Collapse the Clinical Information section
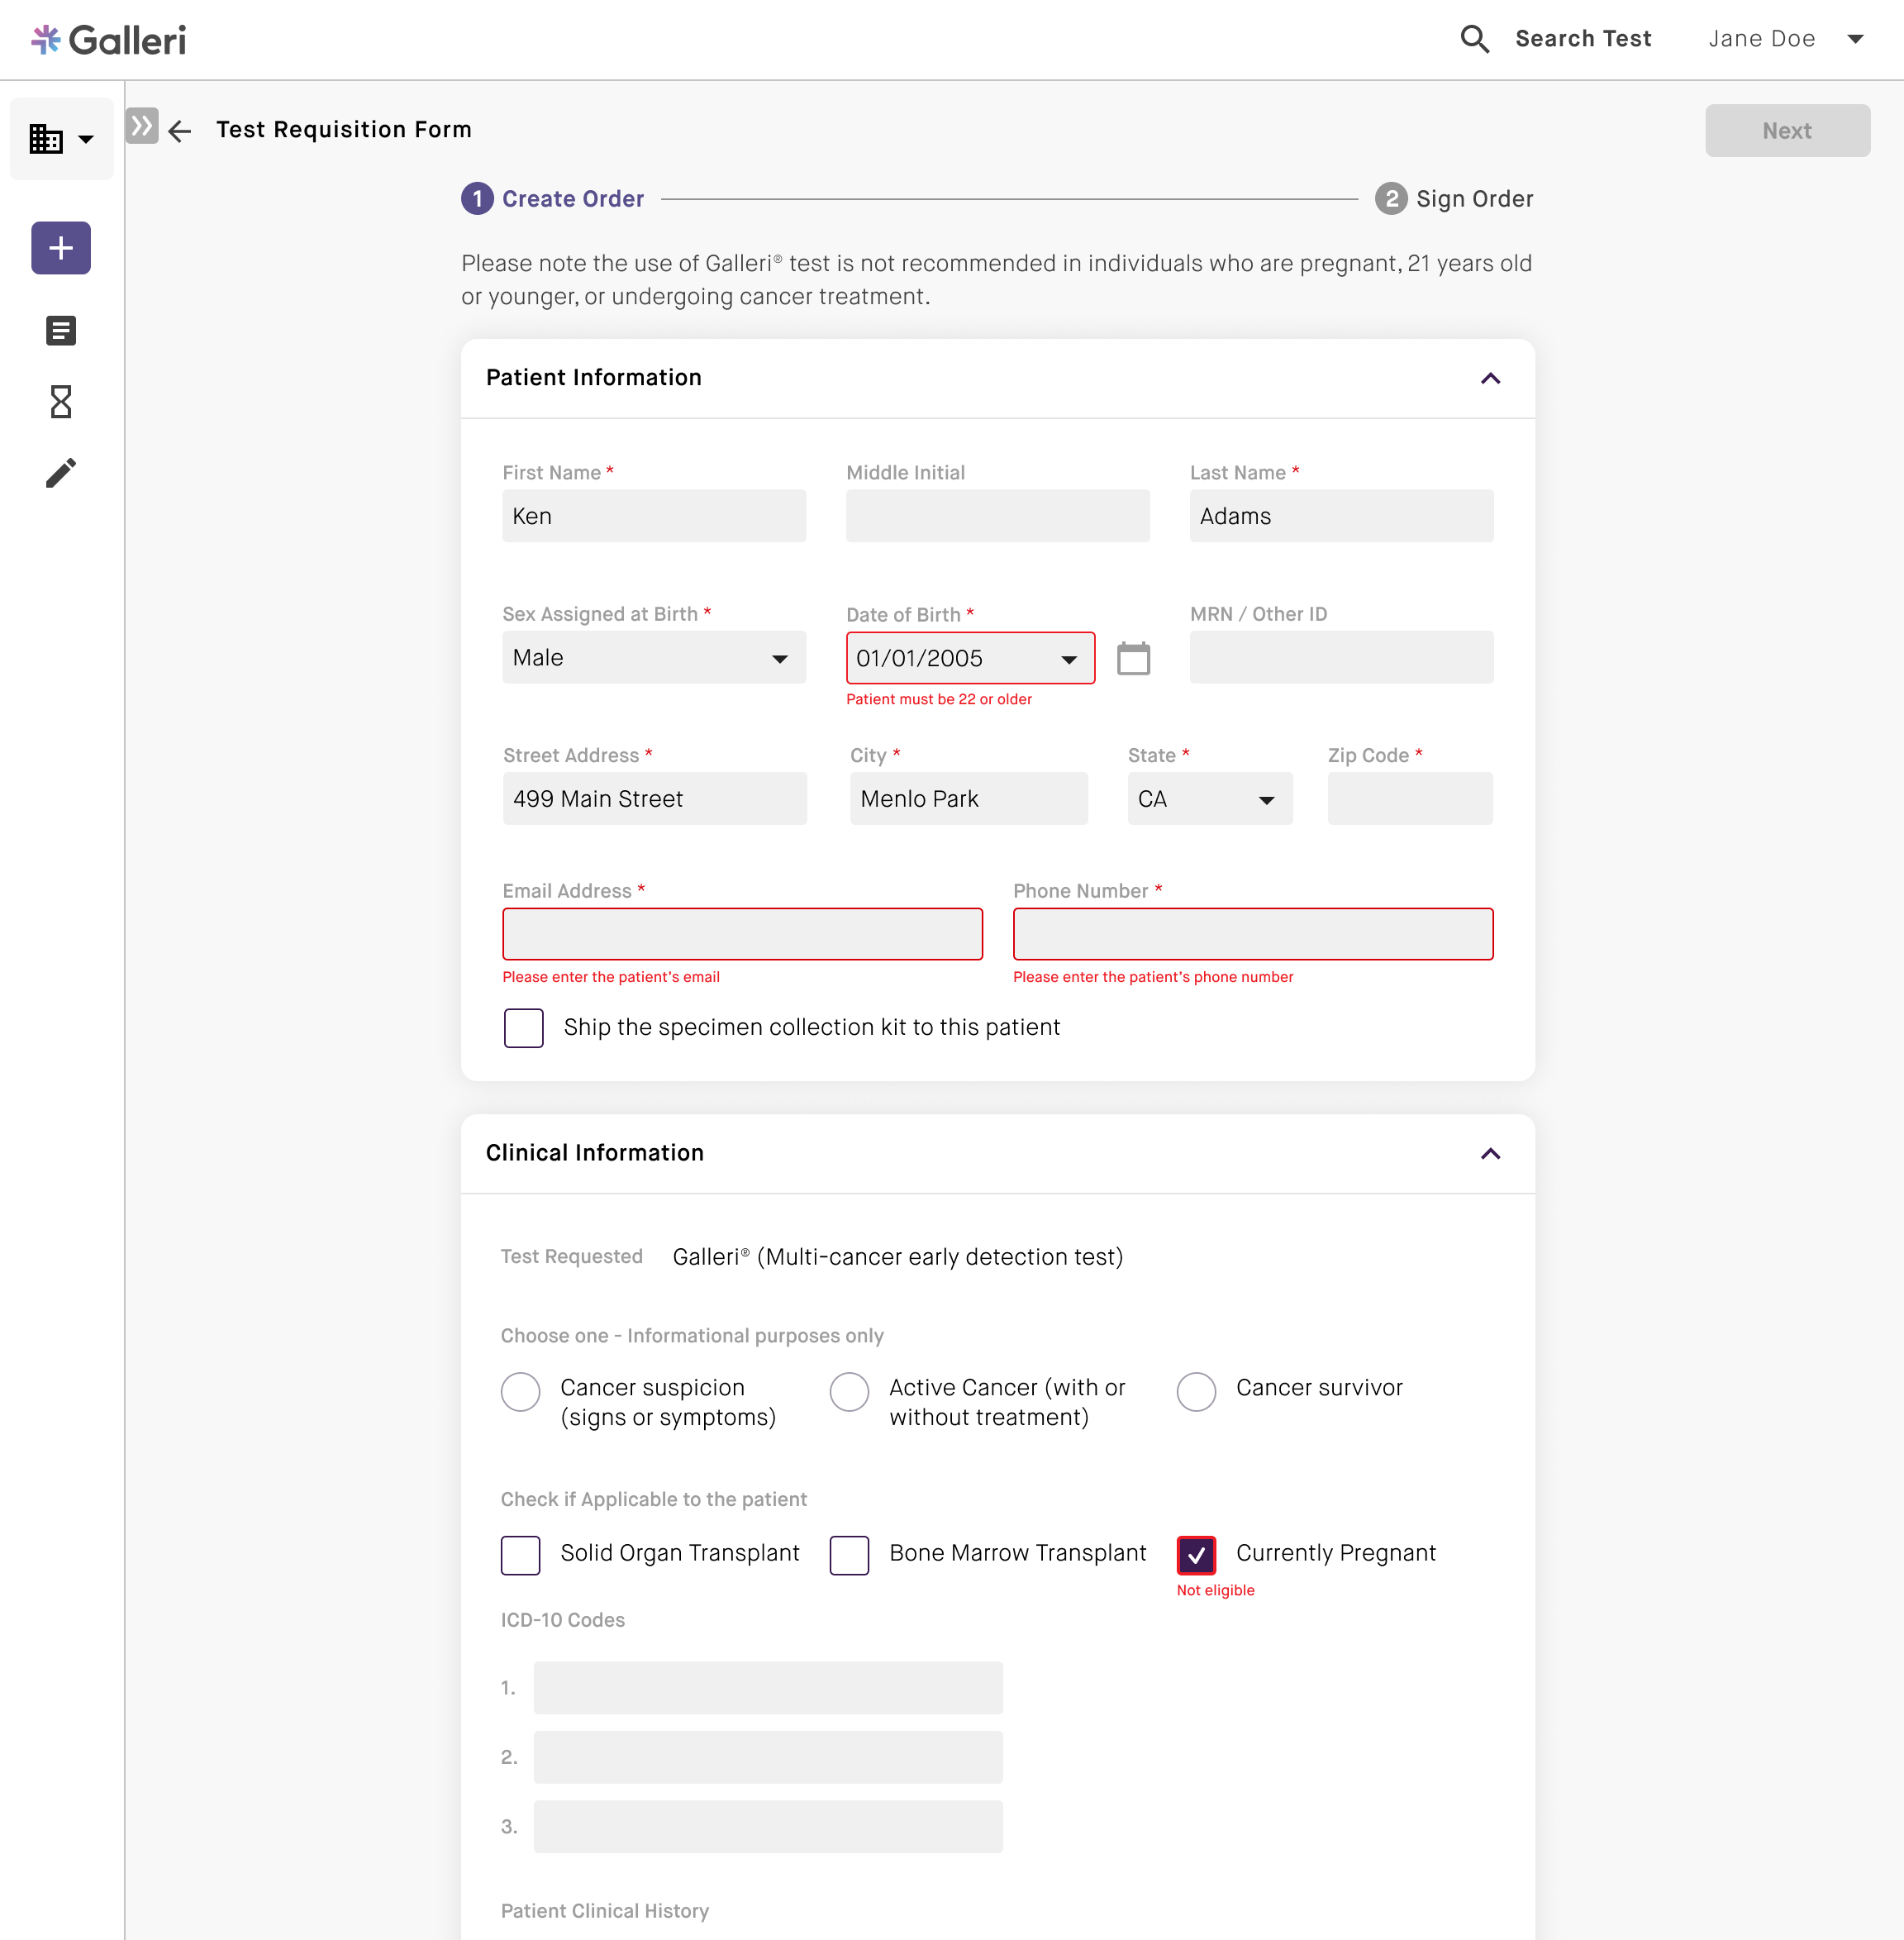 pos(1490,1153)
